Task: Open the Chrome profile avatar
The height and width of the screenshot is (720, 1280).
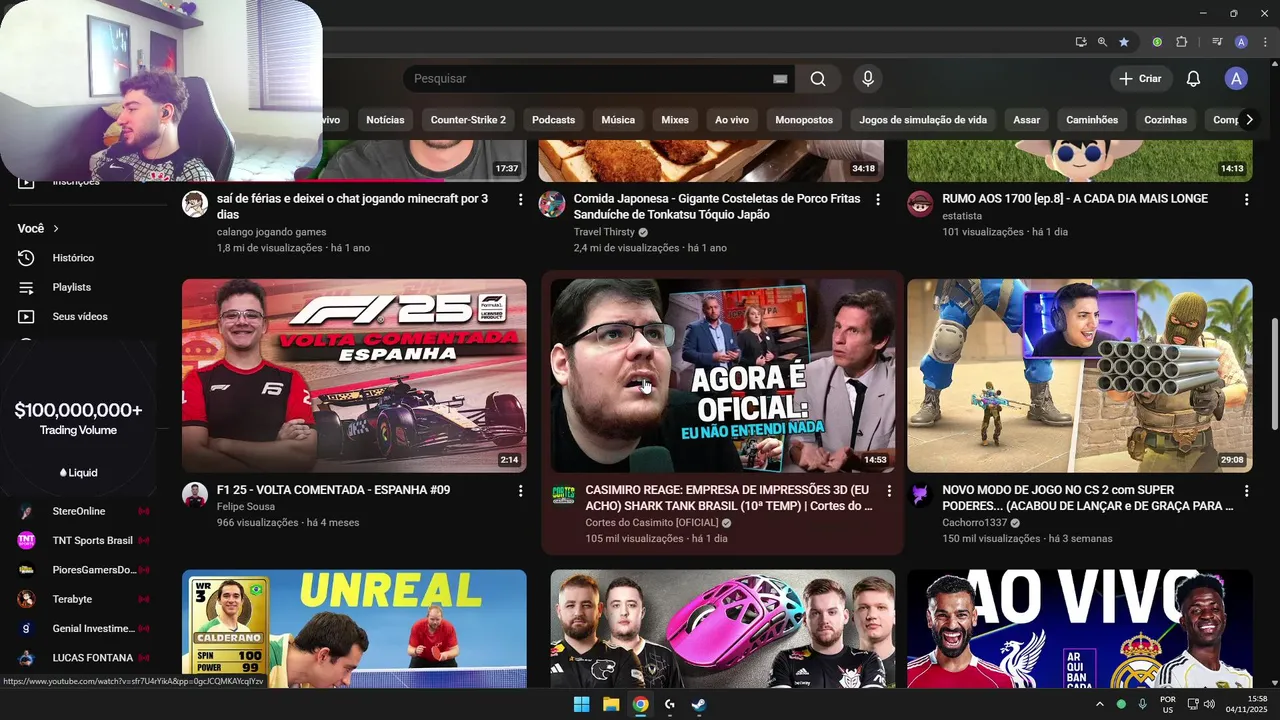Action: point(1241,42)
